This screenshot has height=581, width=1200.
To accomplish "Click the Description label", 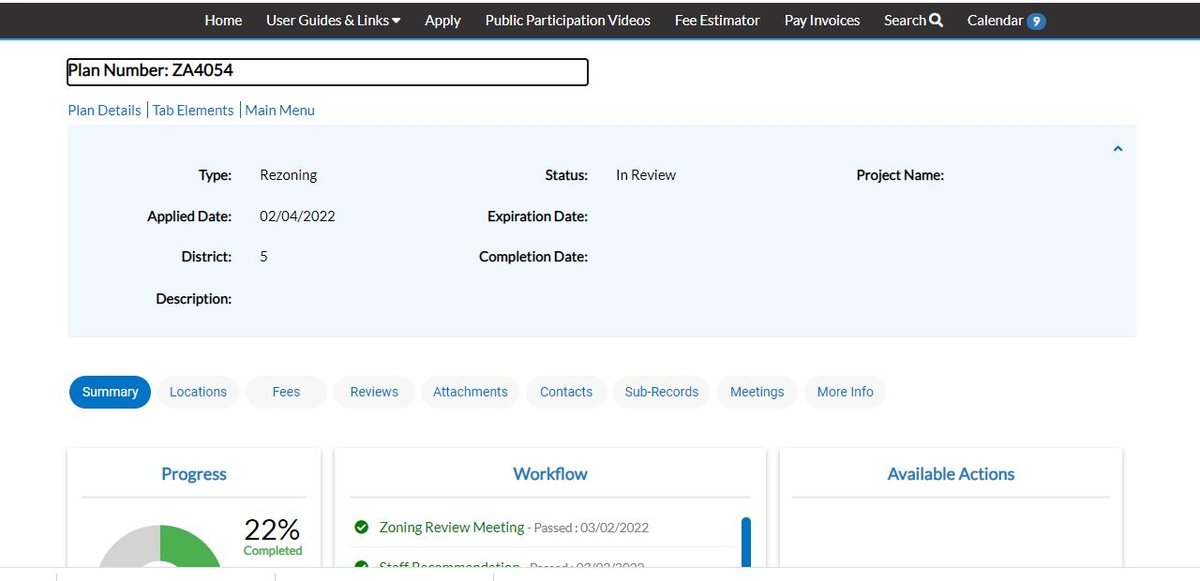I will tap(193, 299).
